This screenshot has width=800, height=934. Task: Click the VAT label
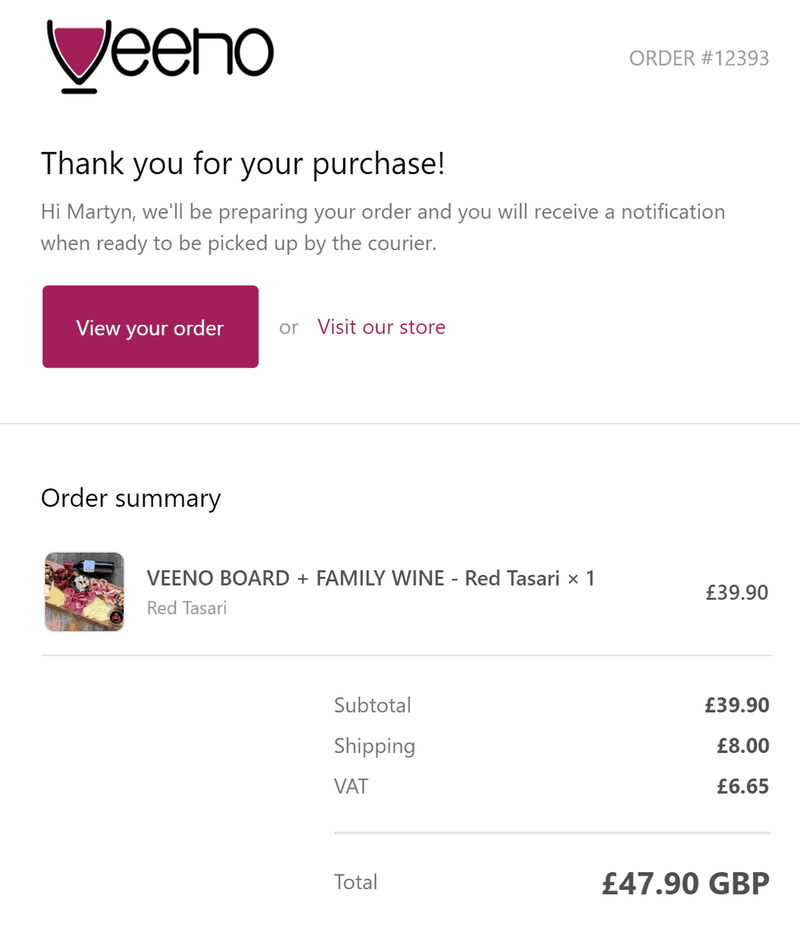(x=351, y=787)
